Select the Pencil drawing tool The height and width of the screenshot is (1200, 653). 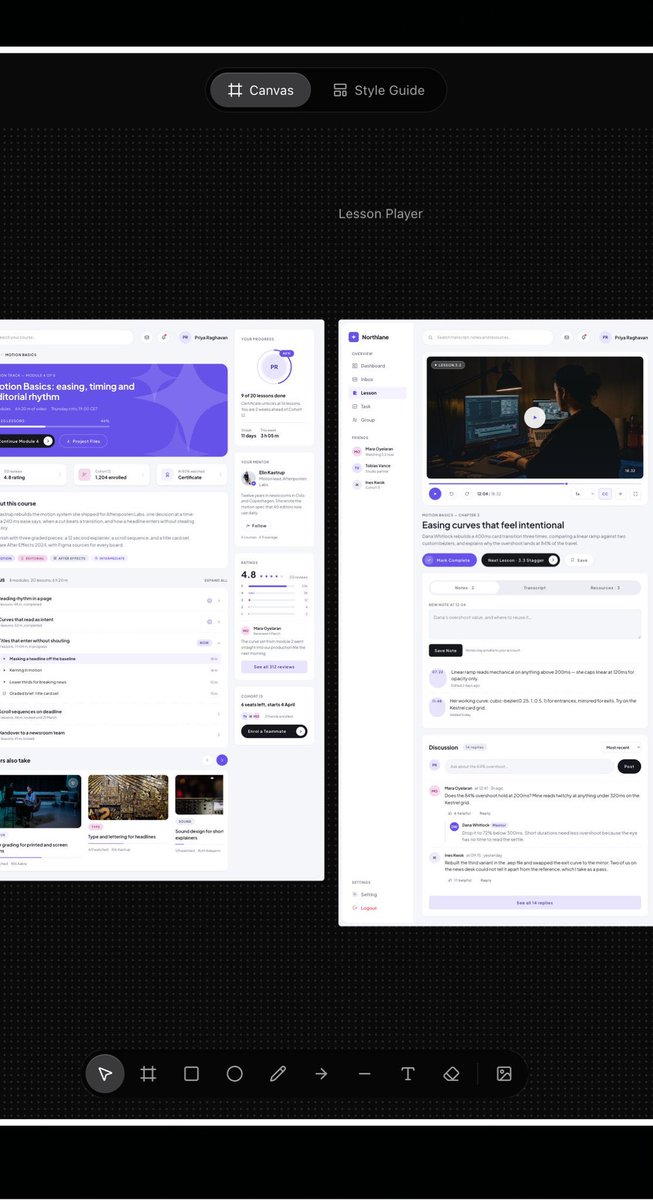coord(278,1074)
